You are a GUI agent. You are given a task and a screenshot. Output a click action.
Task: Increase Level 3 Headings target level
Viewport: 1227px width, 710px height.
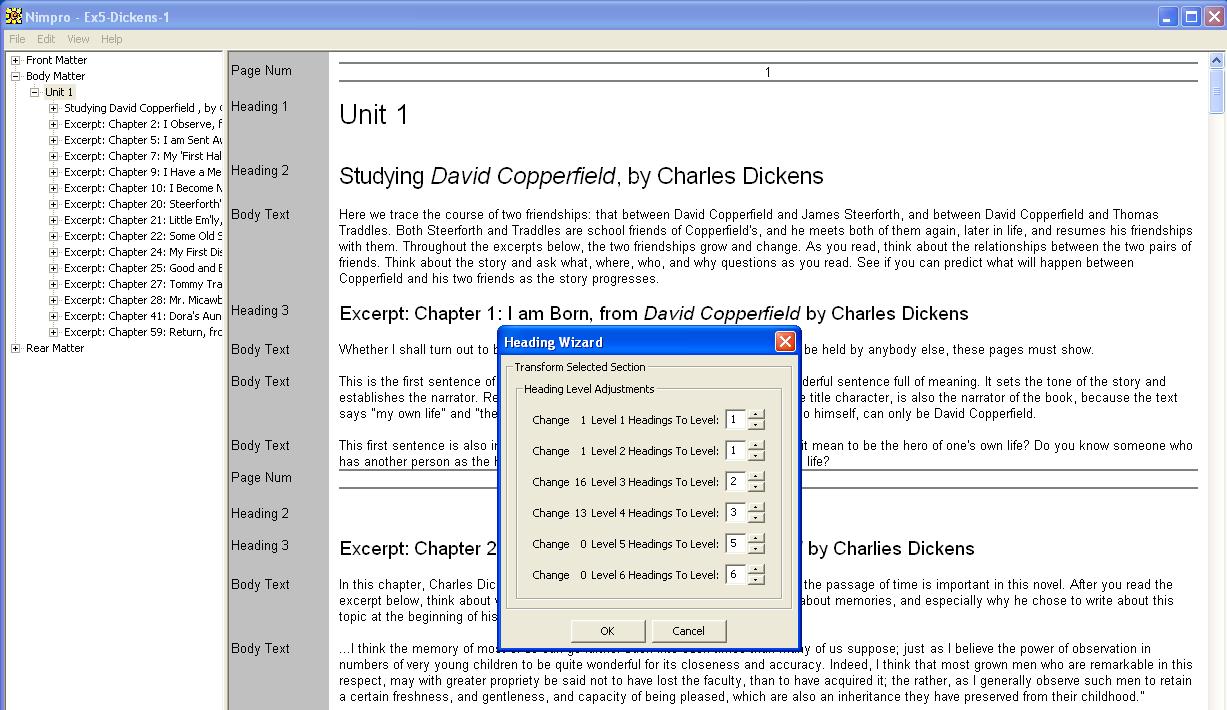point(756,477)
